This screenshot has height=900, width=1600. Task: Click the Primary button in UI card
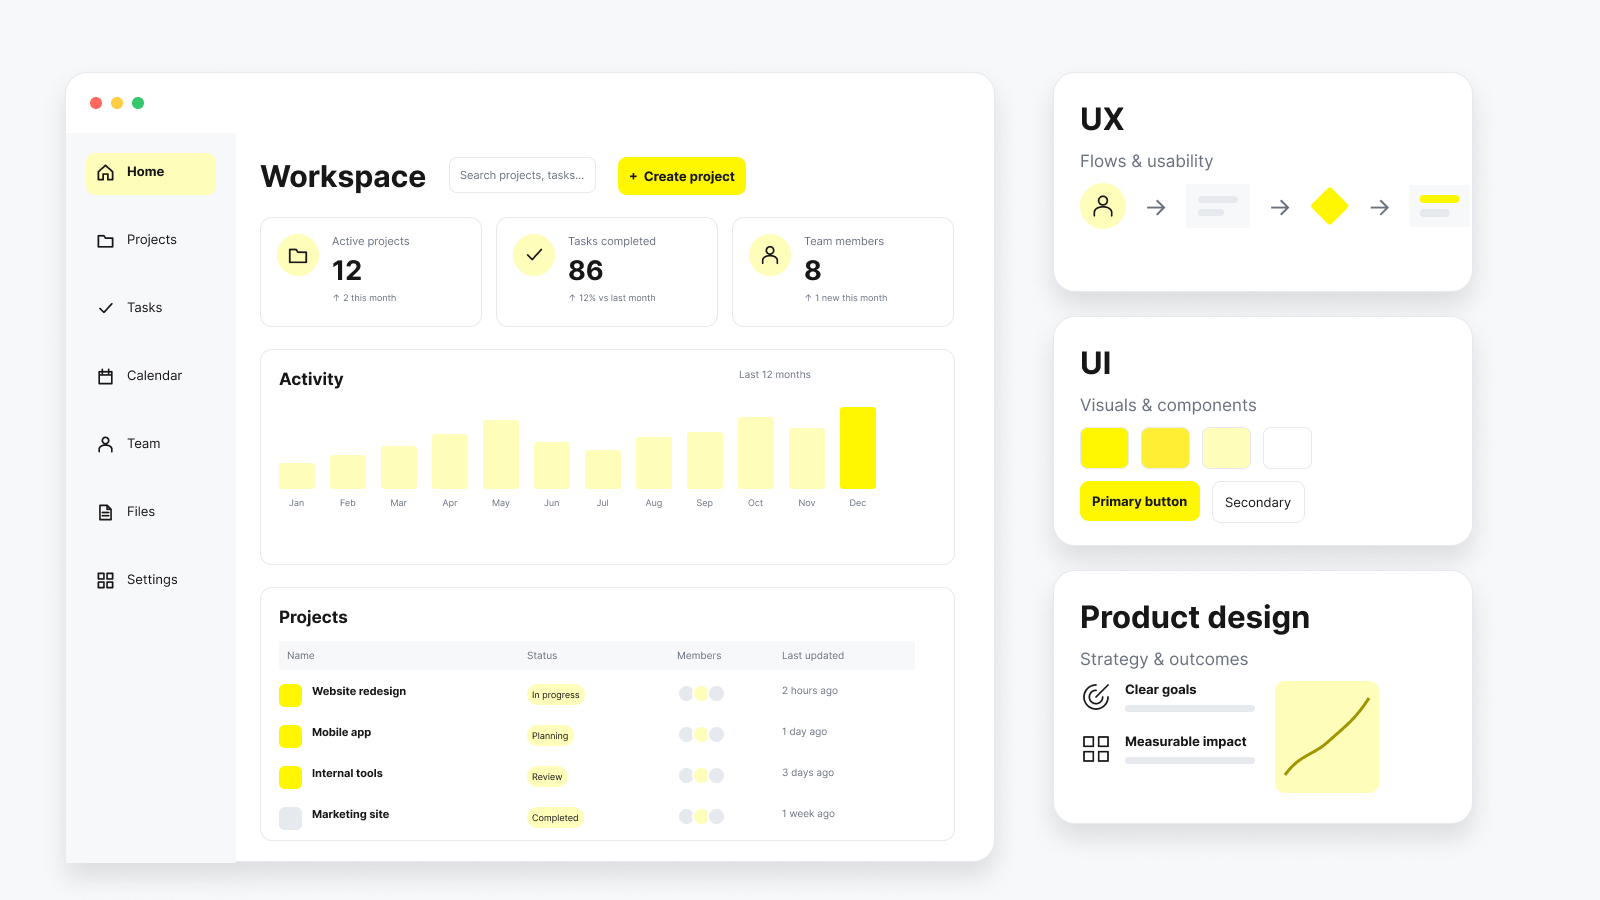1140,502
